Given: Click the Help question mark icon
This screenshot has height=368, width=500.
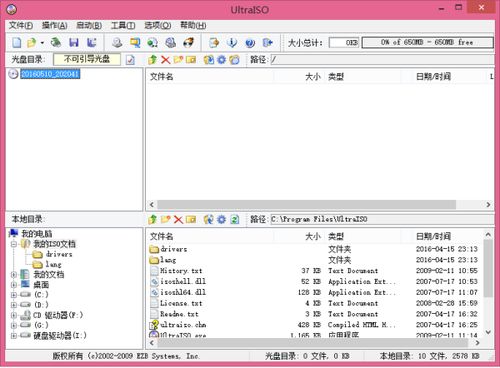Looking at the screenshot, I should [x=250, y=42].
